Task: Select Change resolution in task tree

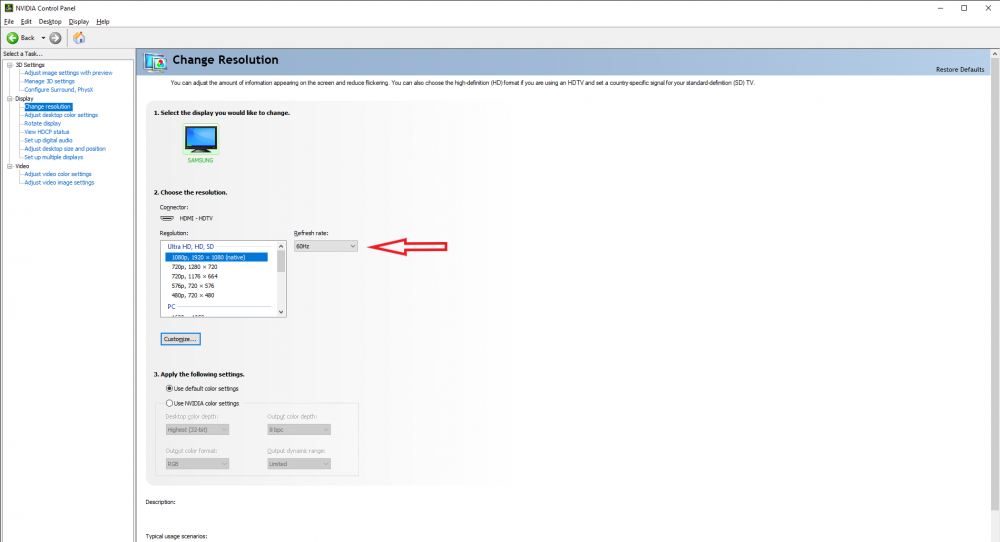Action: [48, 106]
